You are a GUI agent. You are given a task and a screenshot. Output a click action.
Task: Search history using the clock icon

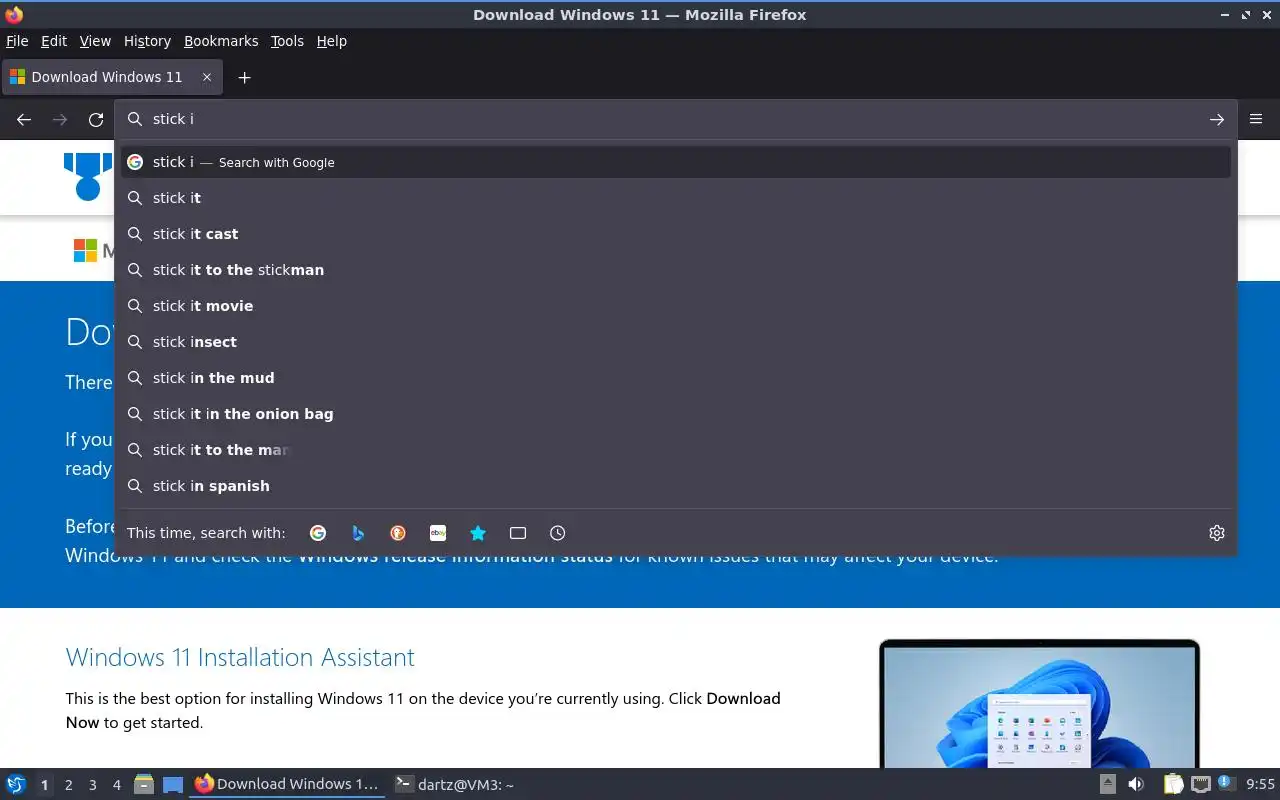point(558,533)
